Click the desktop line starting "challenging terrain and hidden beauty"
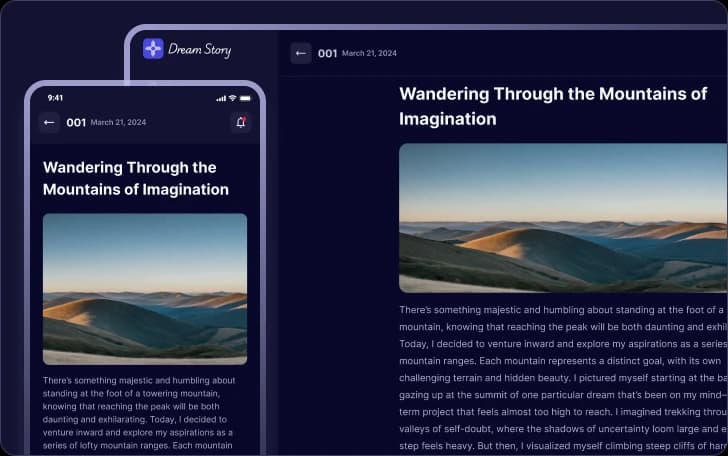Screen dimensions: 728x456 click(x=563, y=378)
